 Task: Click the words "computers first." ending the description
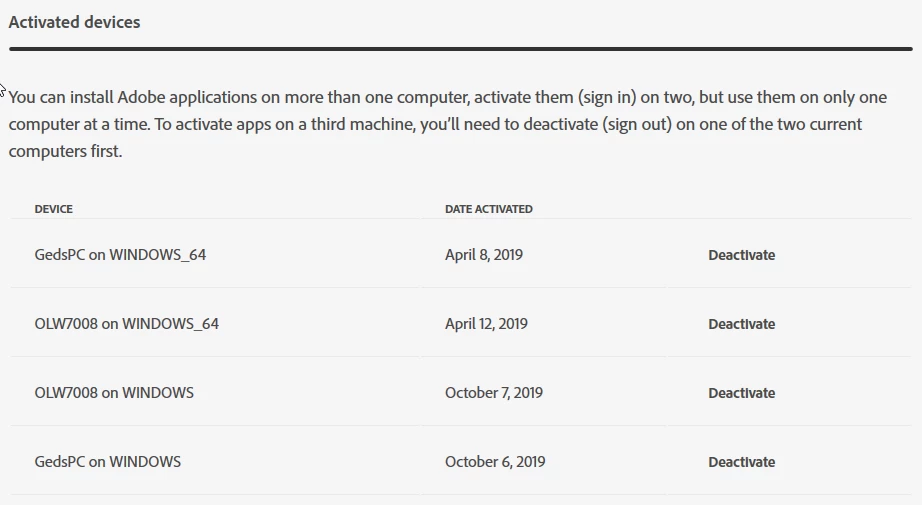point(65,151)
